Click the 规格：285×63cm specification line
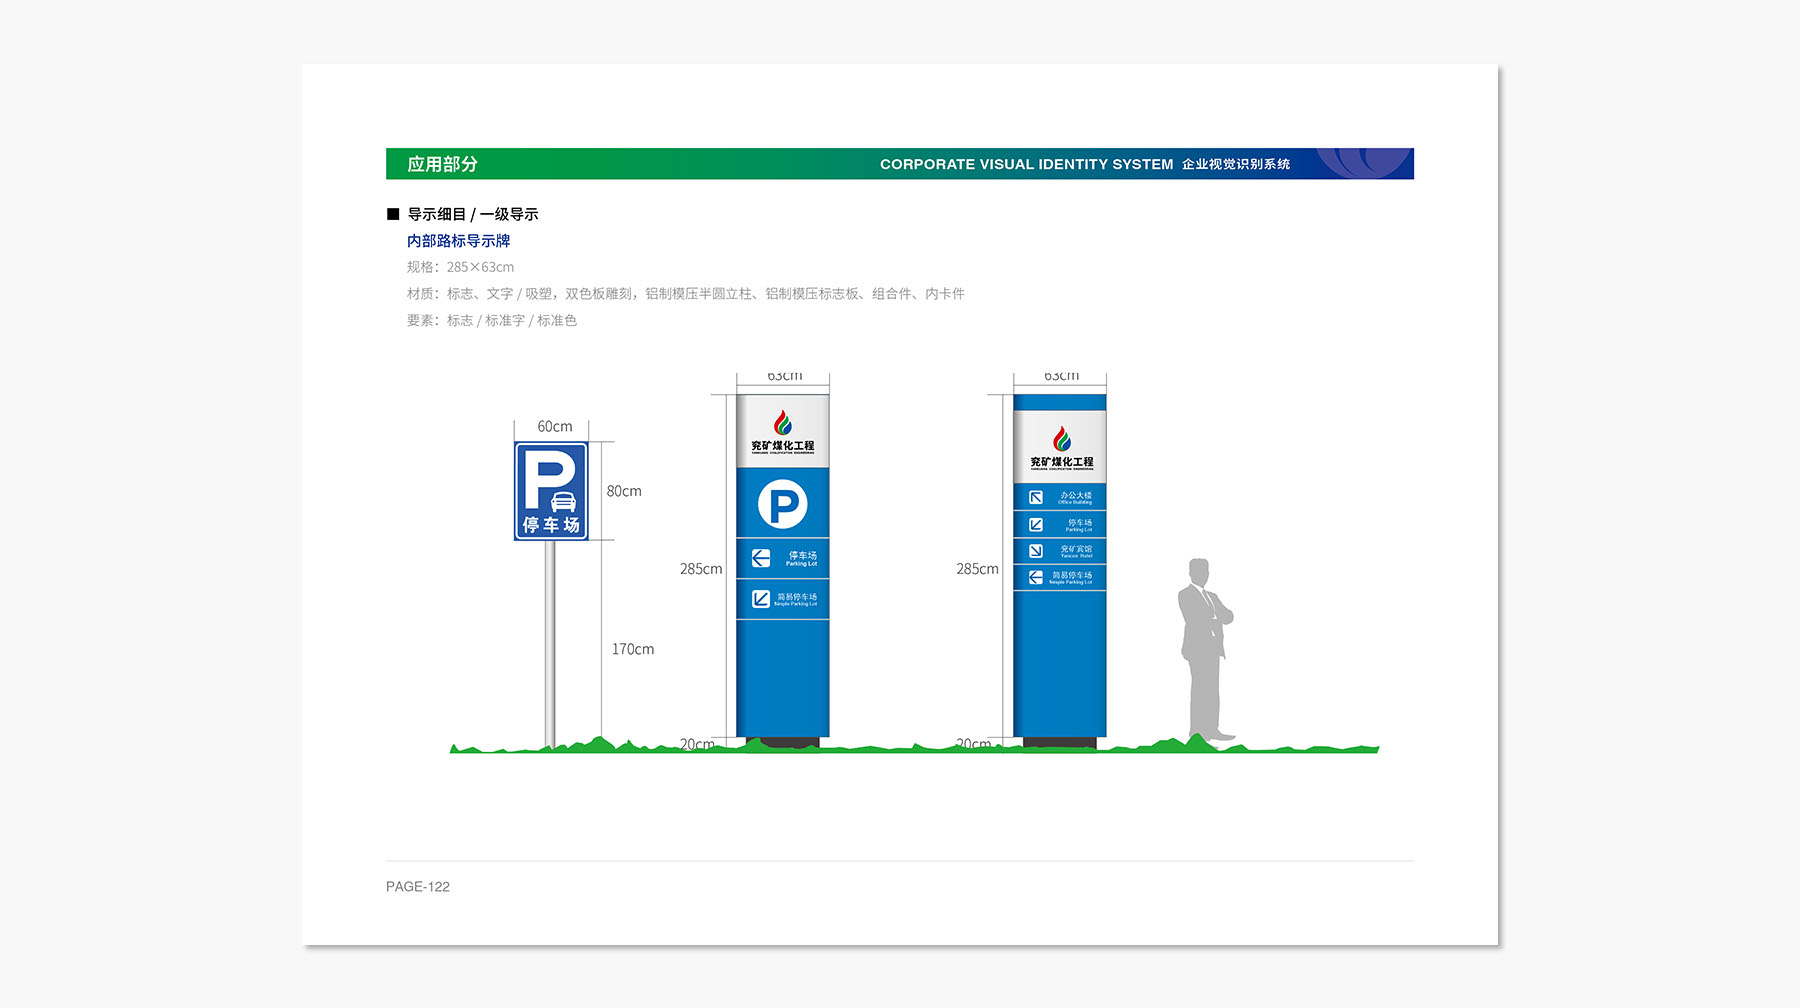The image size is (1800, 1008). [x=460, y=267]
